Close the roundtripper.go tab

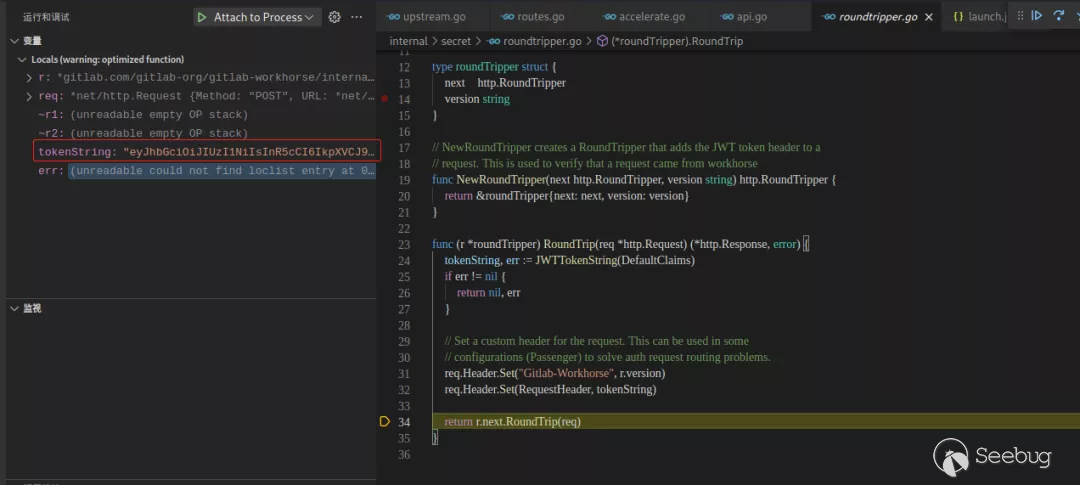point(929,17)
